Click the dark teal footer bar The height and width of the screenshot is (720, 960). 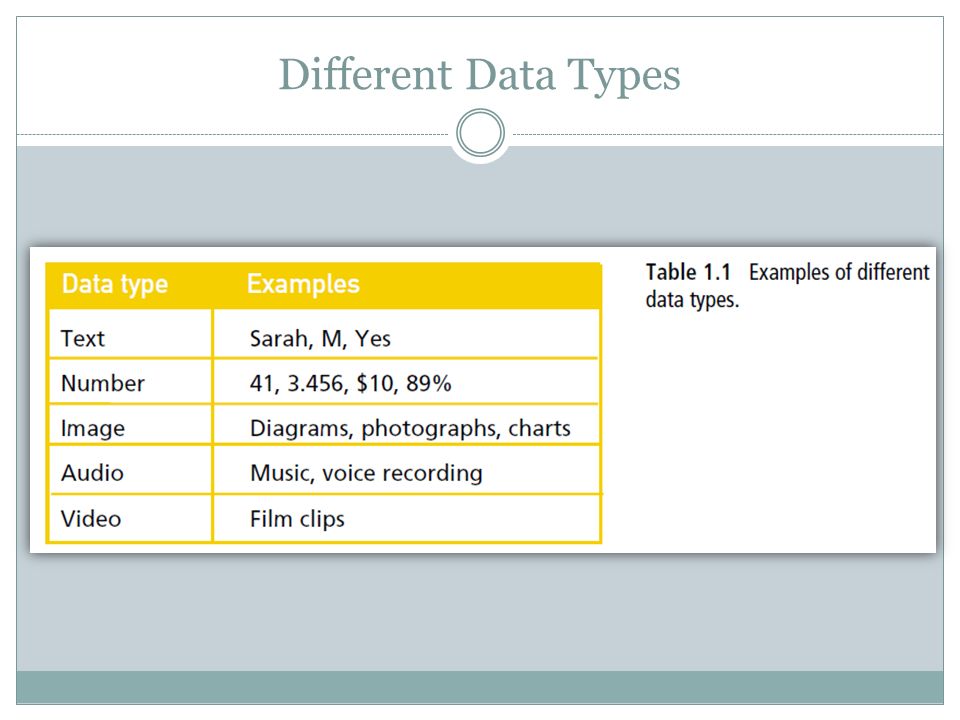coord(480,687)
